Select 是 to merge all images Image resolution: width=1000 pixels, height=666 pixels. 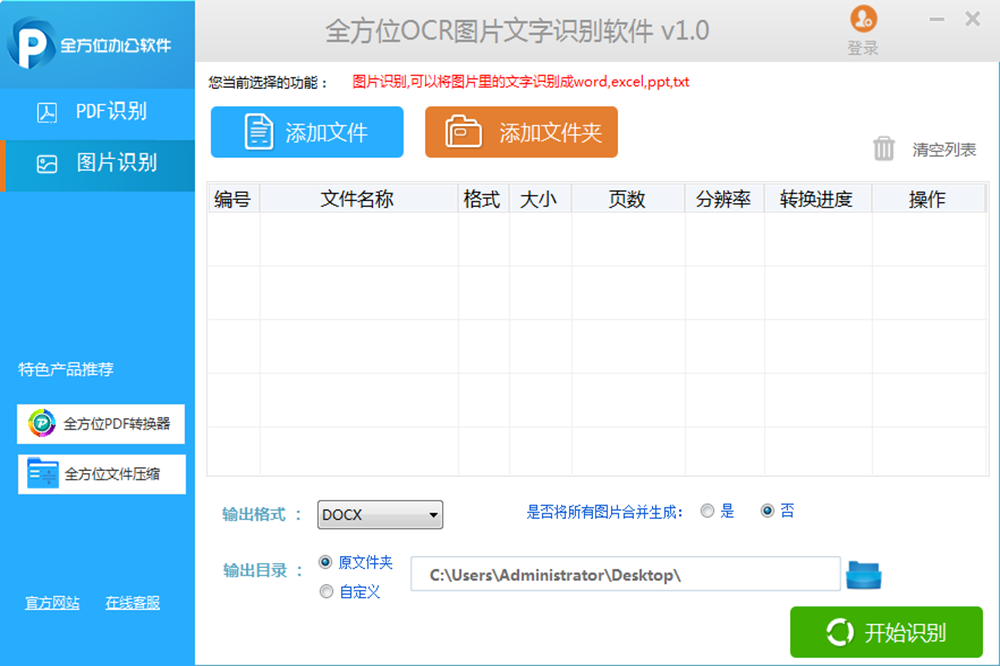[x=707, y=511]
